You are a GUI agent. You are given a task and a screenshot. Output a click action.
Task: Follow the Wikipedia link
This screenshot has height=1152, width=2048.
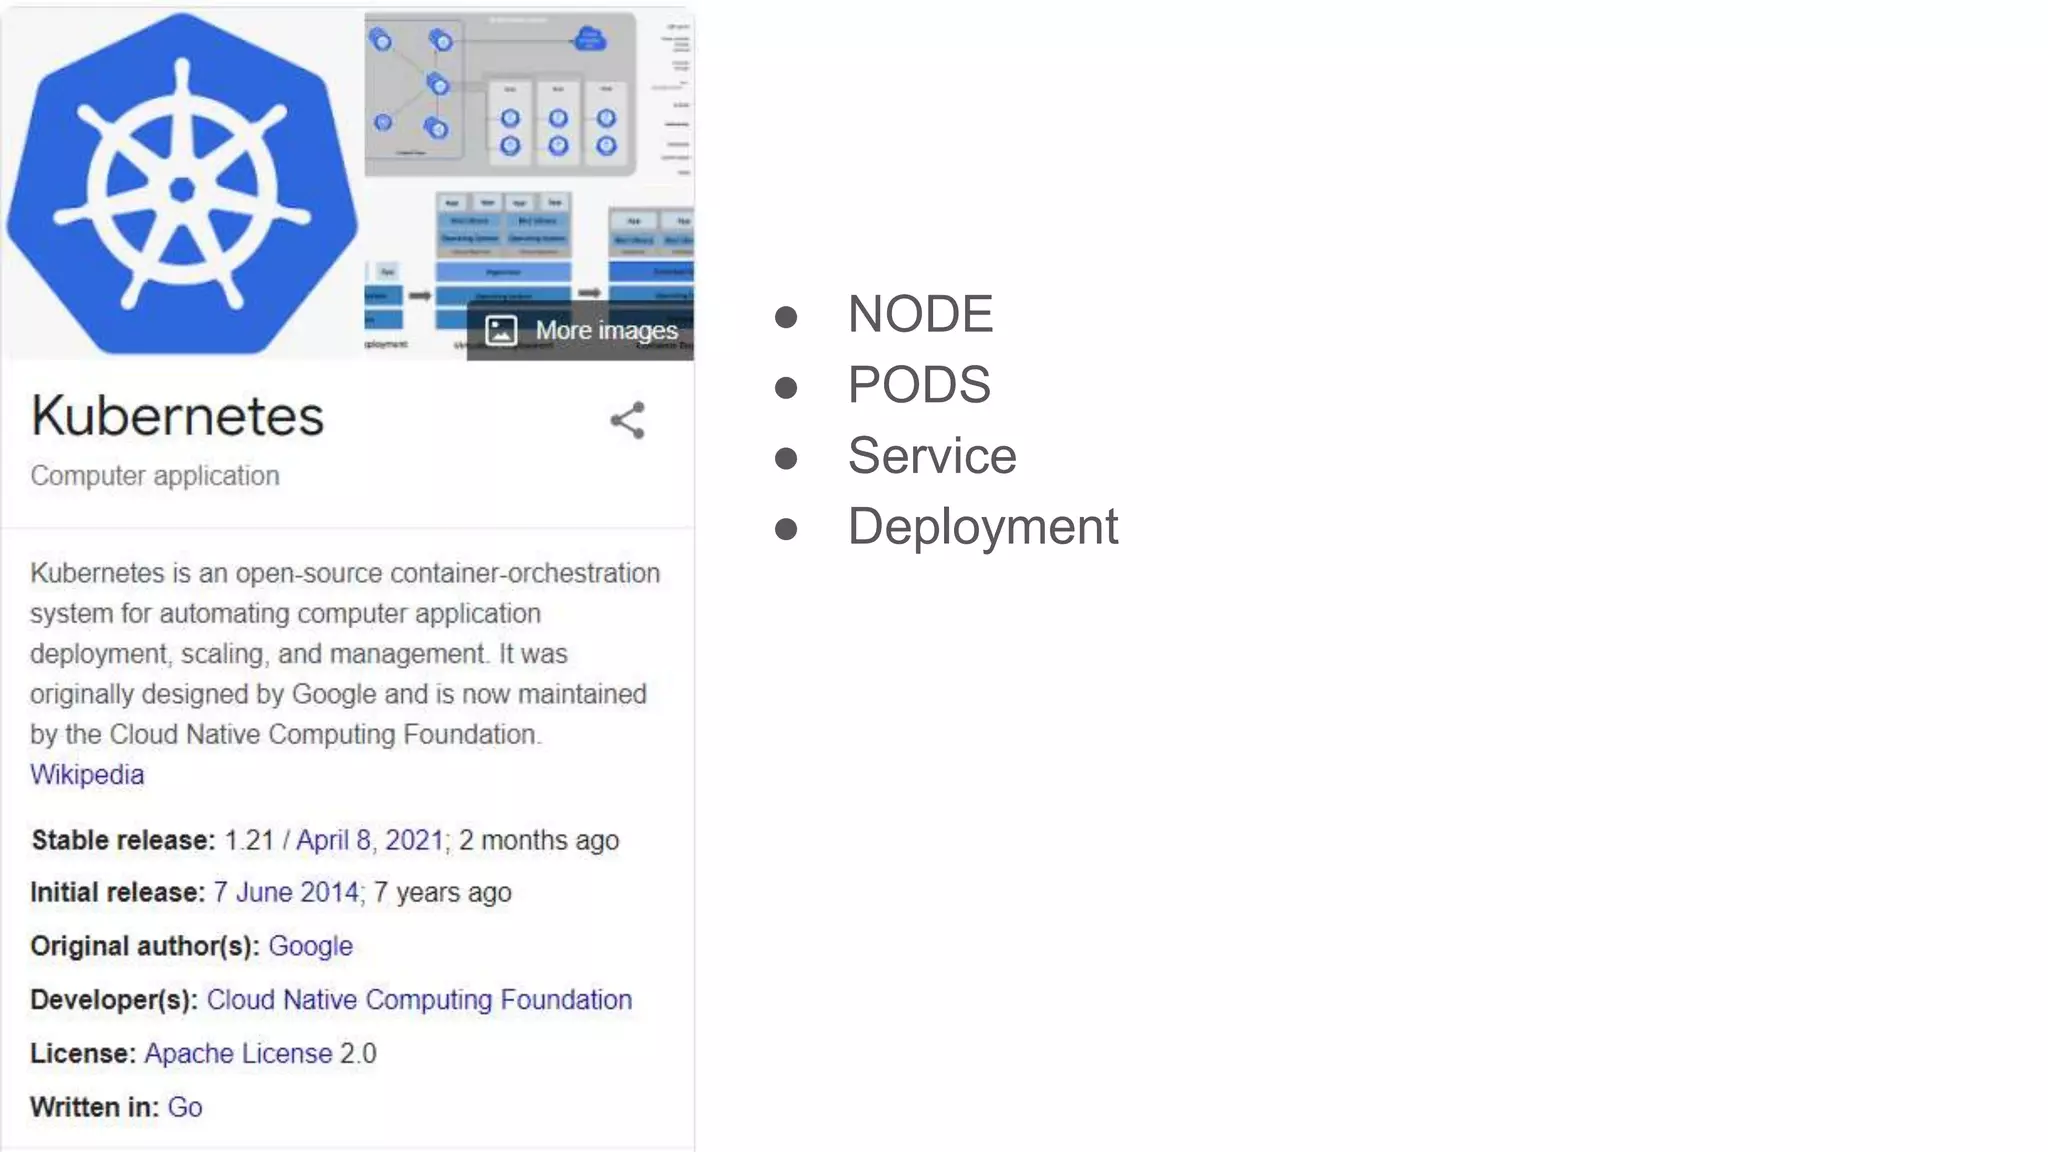pyautogui.click(x=87, y=775)
